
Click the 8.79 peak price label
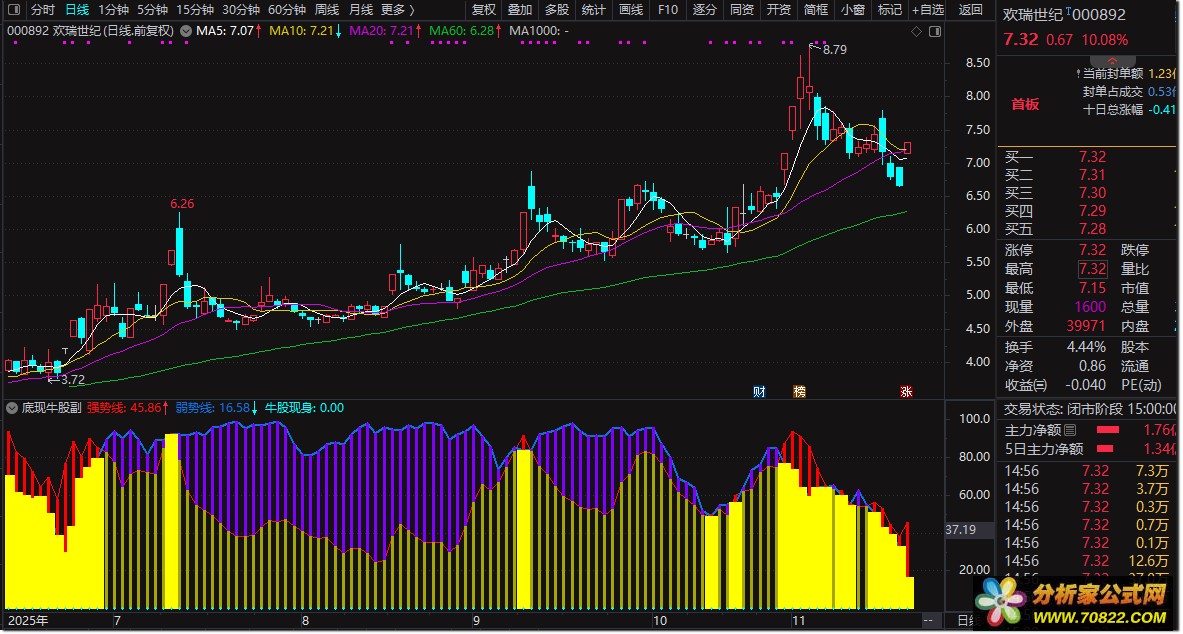pos(834,49)
